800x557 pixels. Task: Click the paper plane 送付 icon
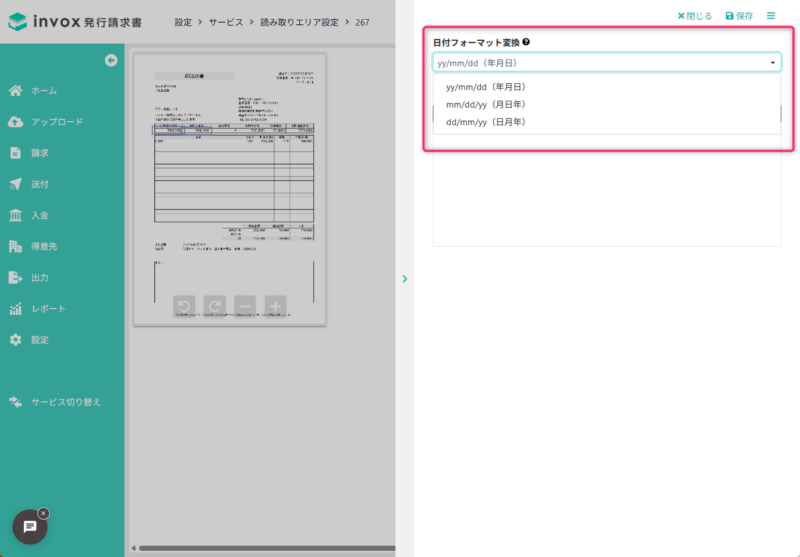(x=15, y=184)
